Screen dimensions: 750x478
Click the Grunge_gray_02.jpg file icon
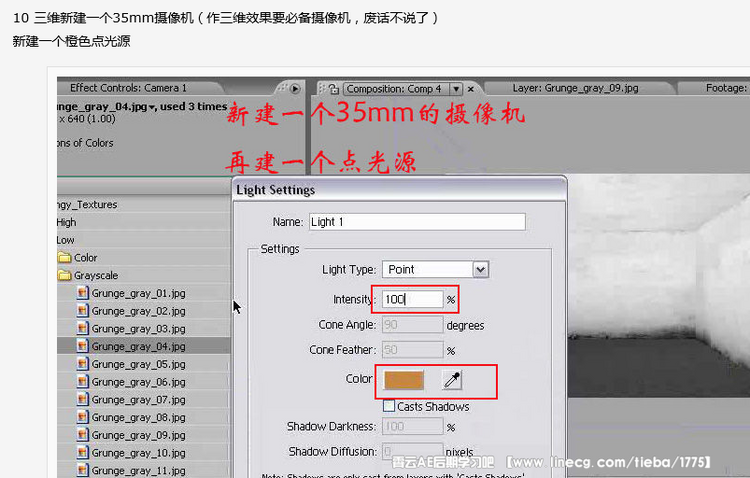[83, 311]
